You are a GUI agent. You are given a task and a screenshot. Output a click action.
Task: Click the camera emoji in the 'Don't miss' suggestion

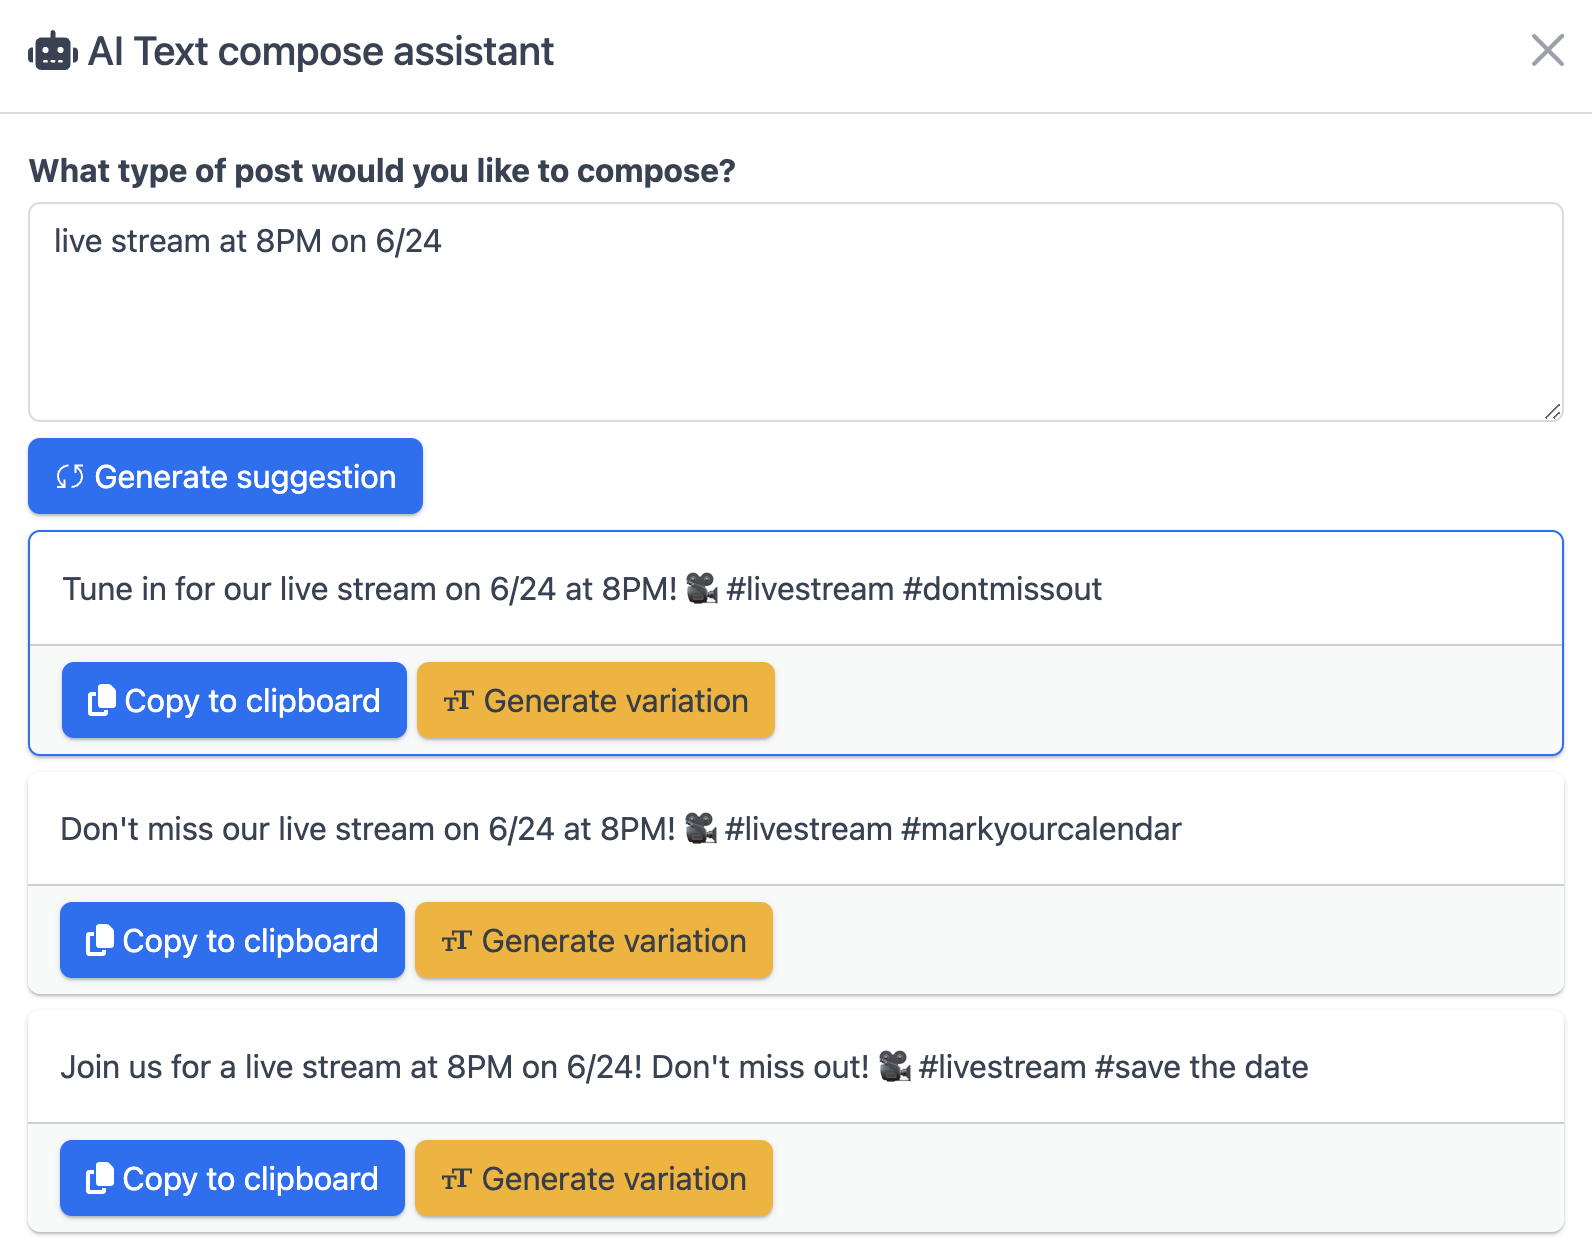[700, 829]
